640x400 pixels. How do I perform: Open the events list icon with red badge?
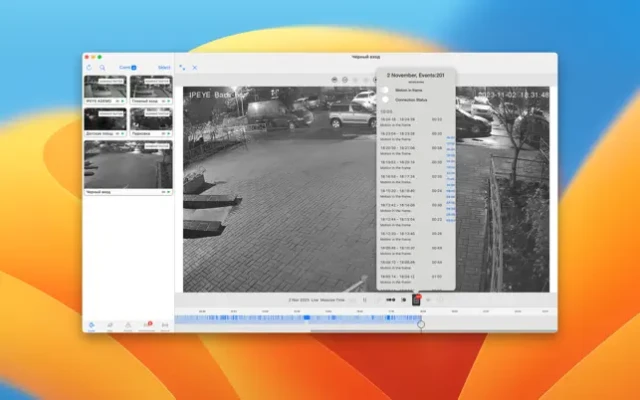point(416,299)
